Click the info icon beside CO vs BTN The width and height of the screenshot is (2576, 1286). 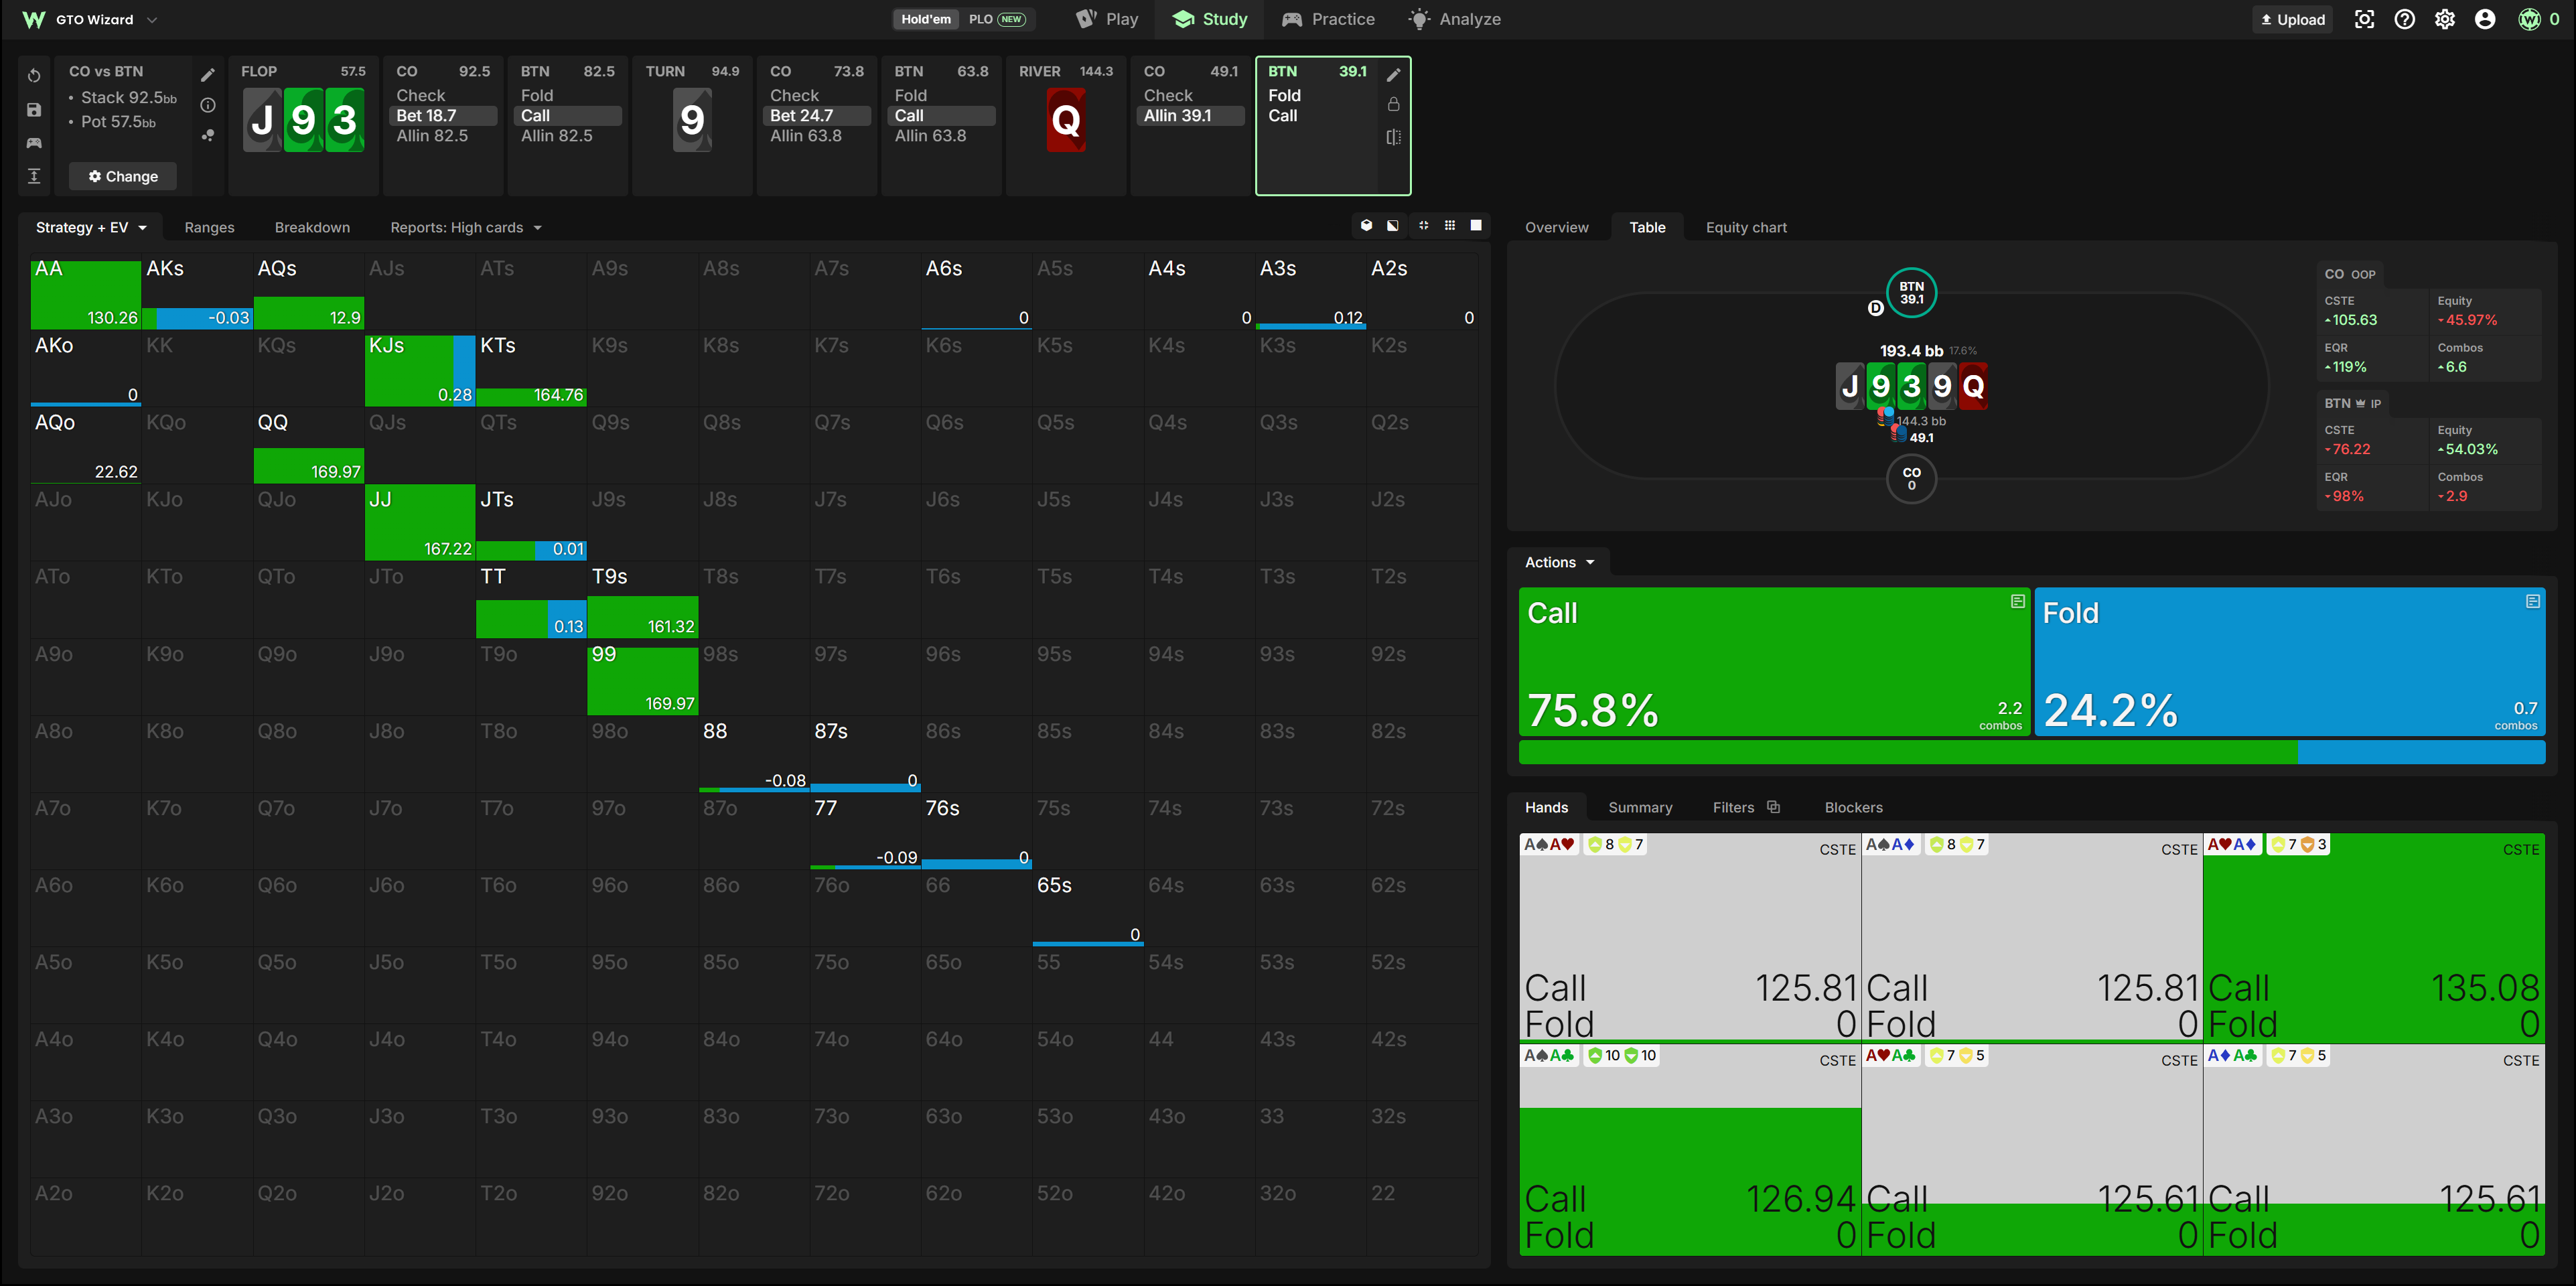tap(208, 105)
